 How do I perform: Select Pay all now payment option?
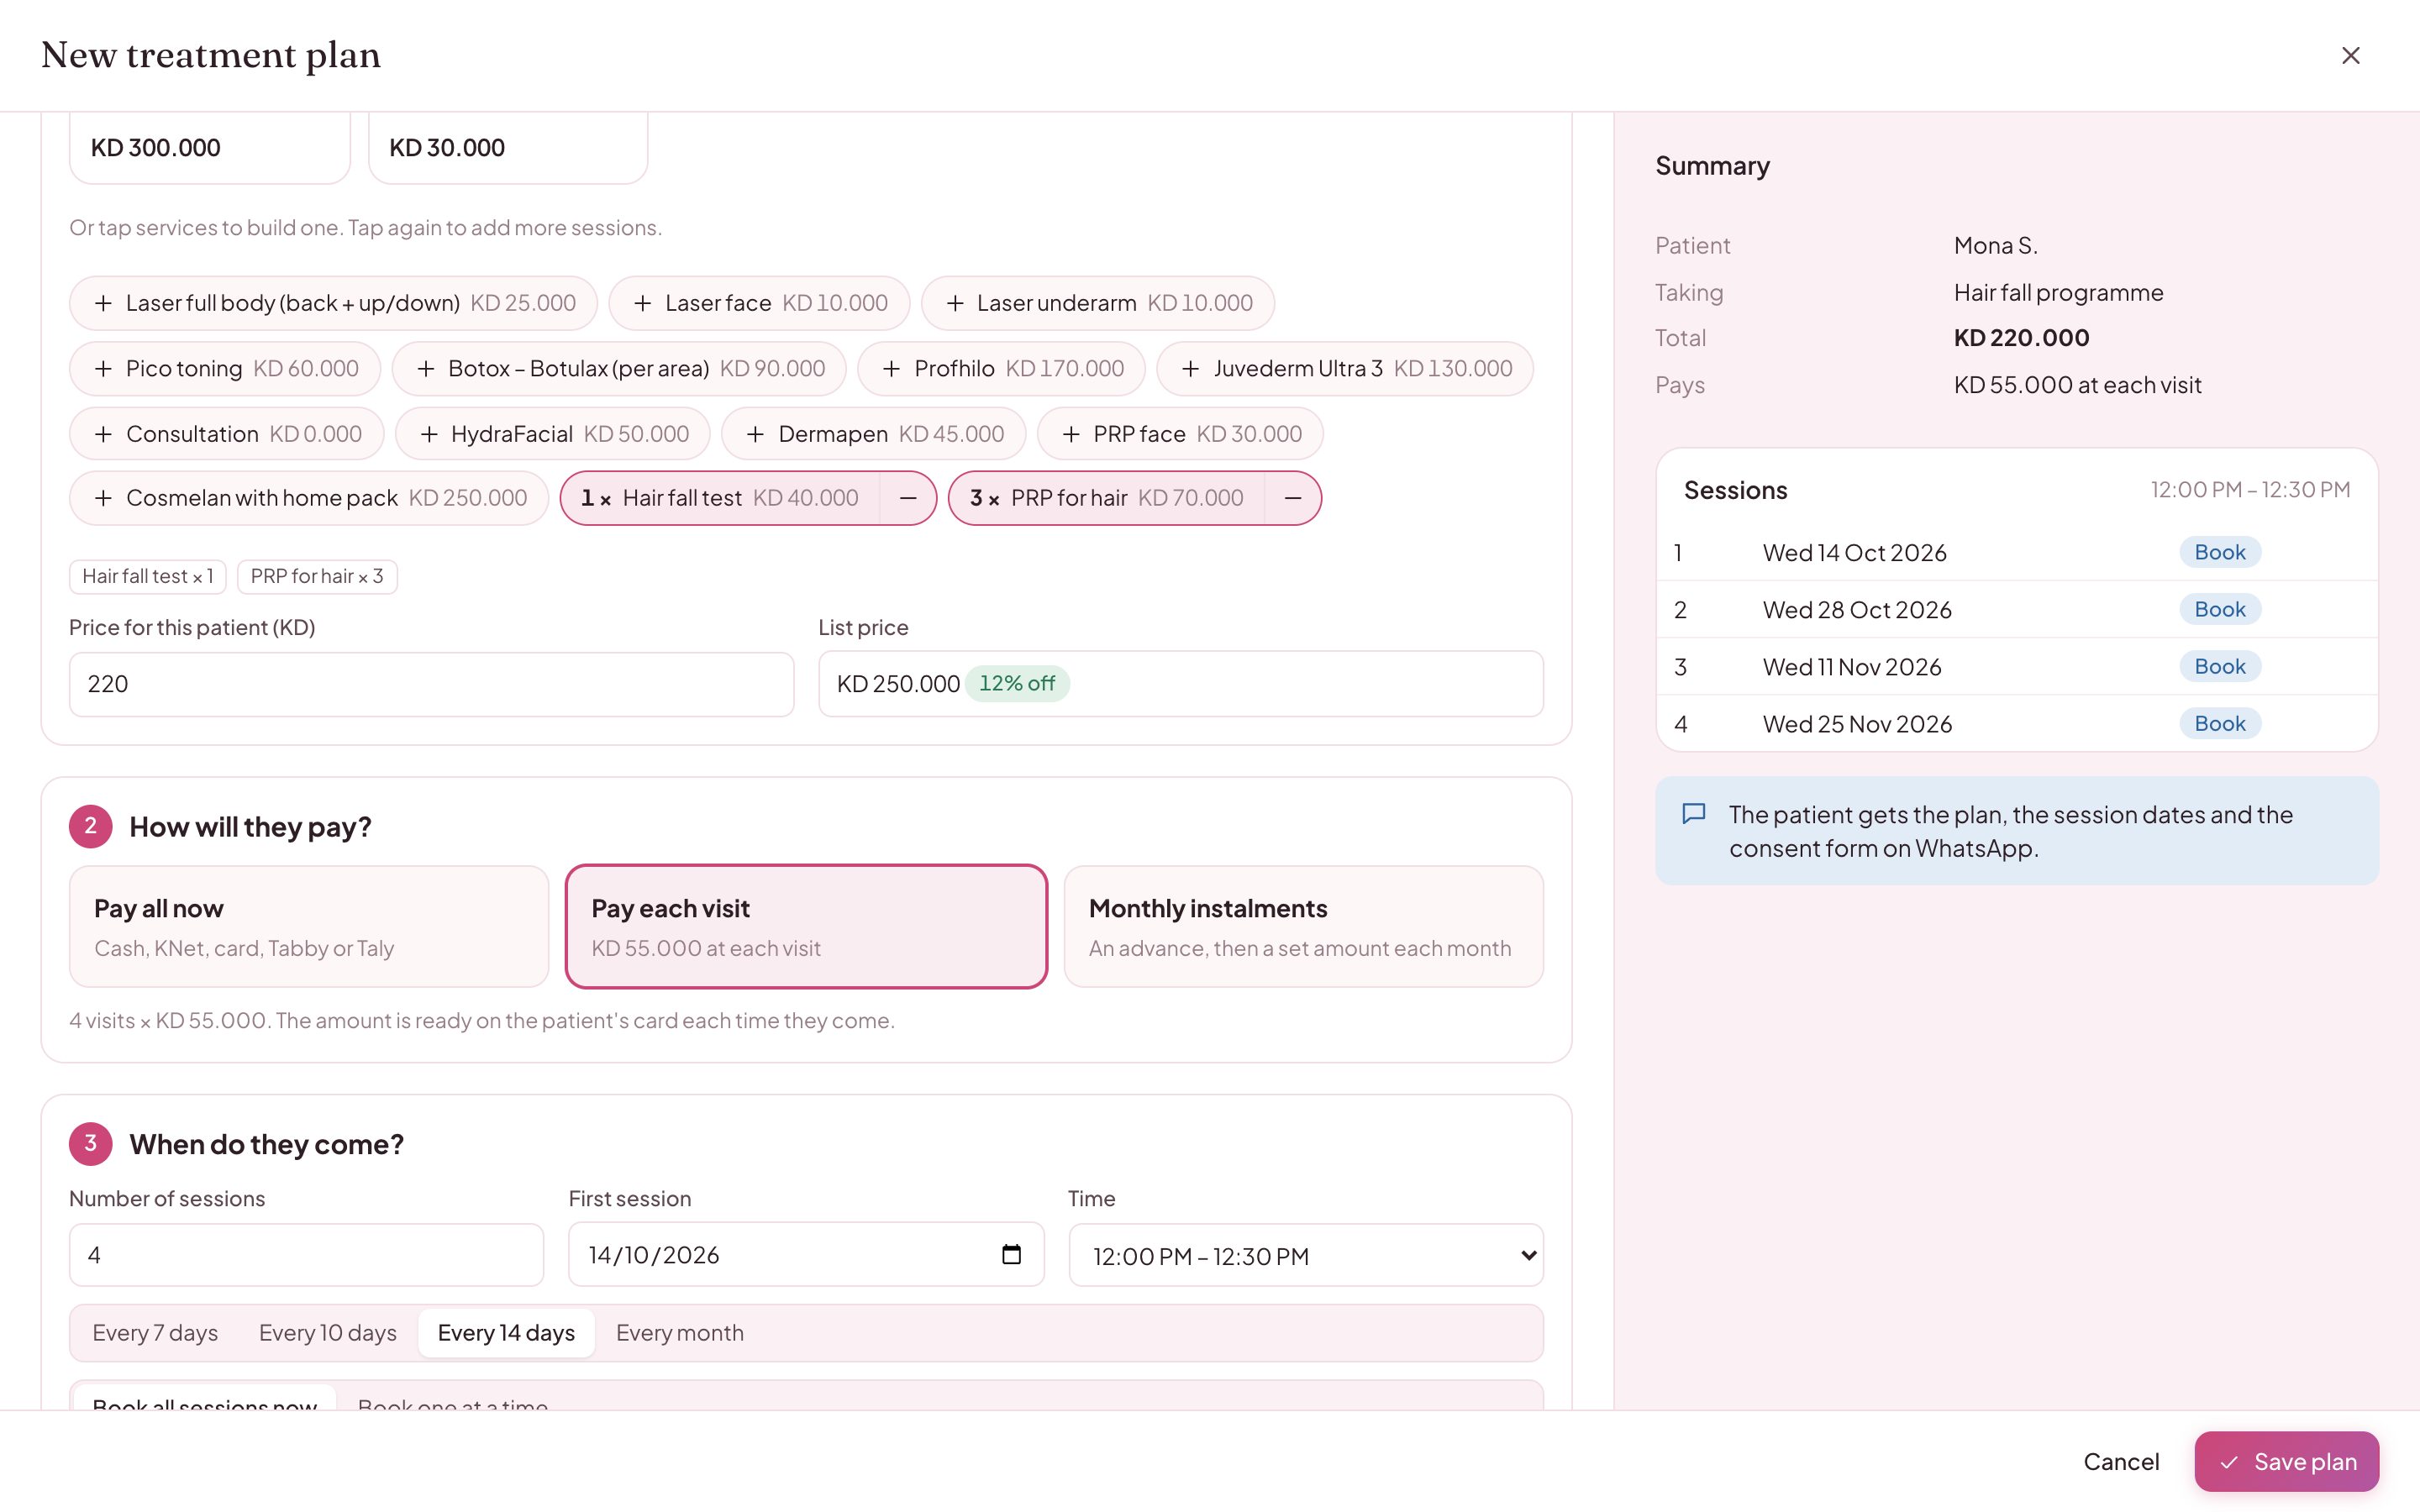click(x=309, y=926)
